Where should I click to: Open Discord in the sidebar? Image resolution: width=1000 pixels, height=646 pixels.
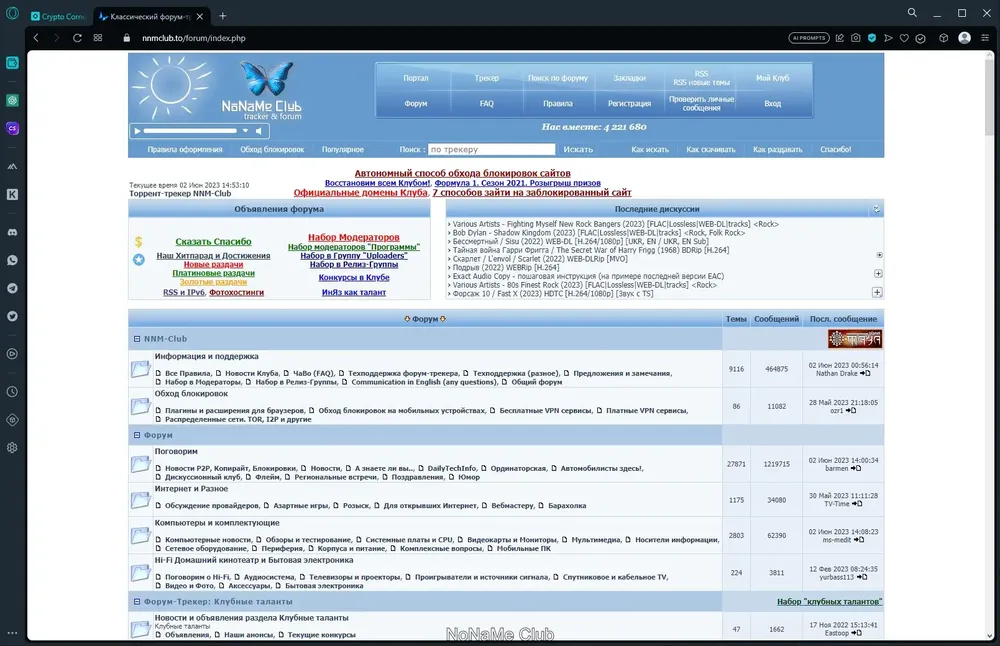pyautogui.click(x=12, y=232)
